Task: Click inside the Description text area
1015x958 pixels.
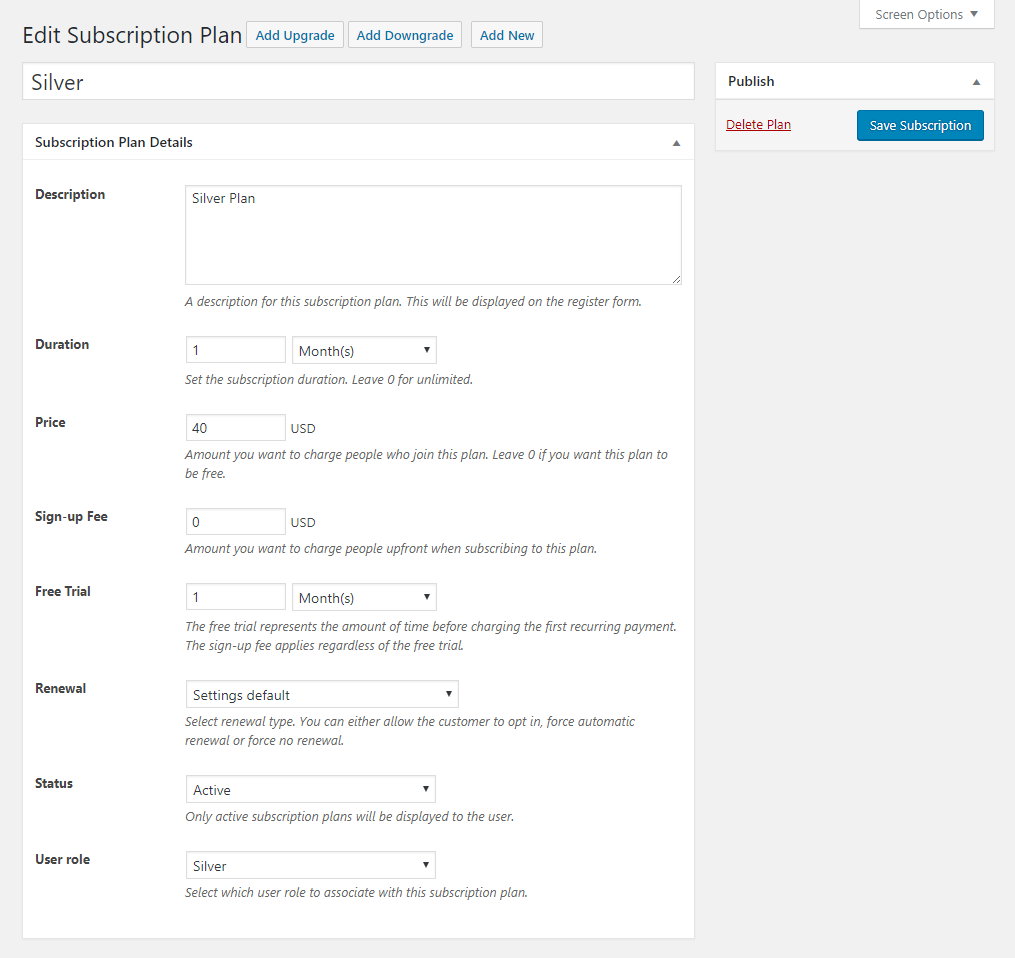Action: click(433, 235)
